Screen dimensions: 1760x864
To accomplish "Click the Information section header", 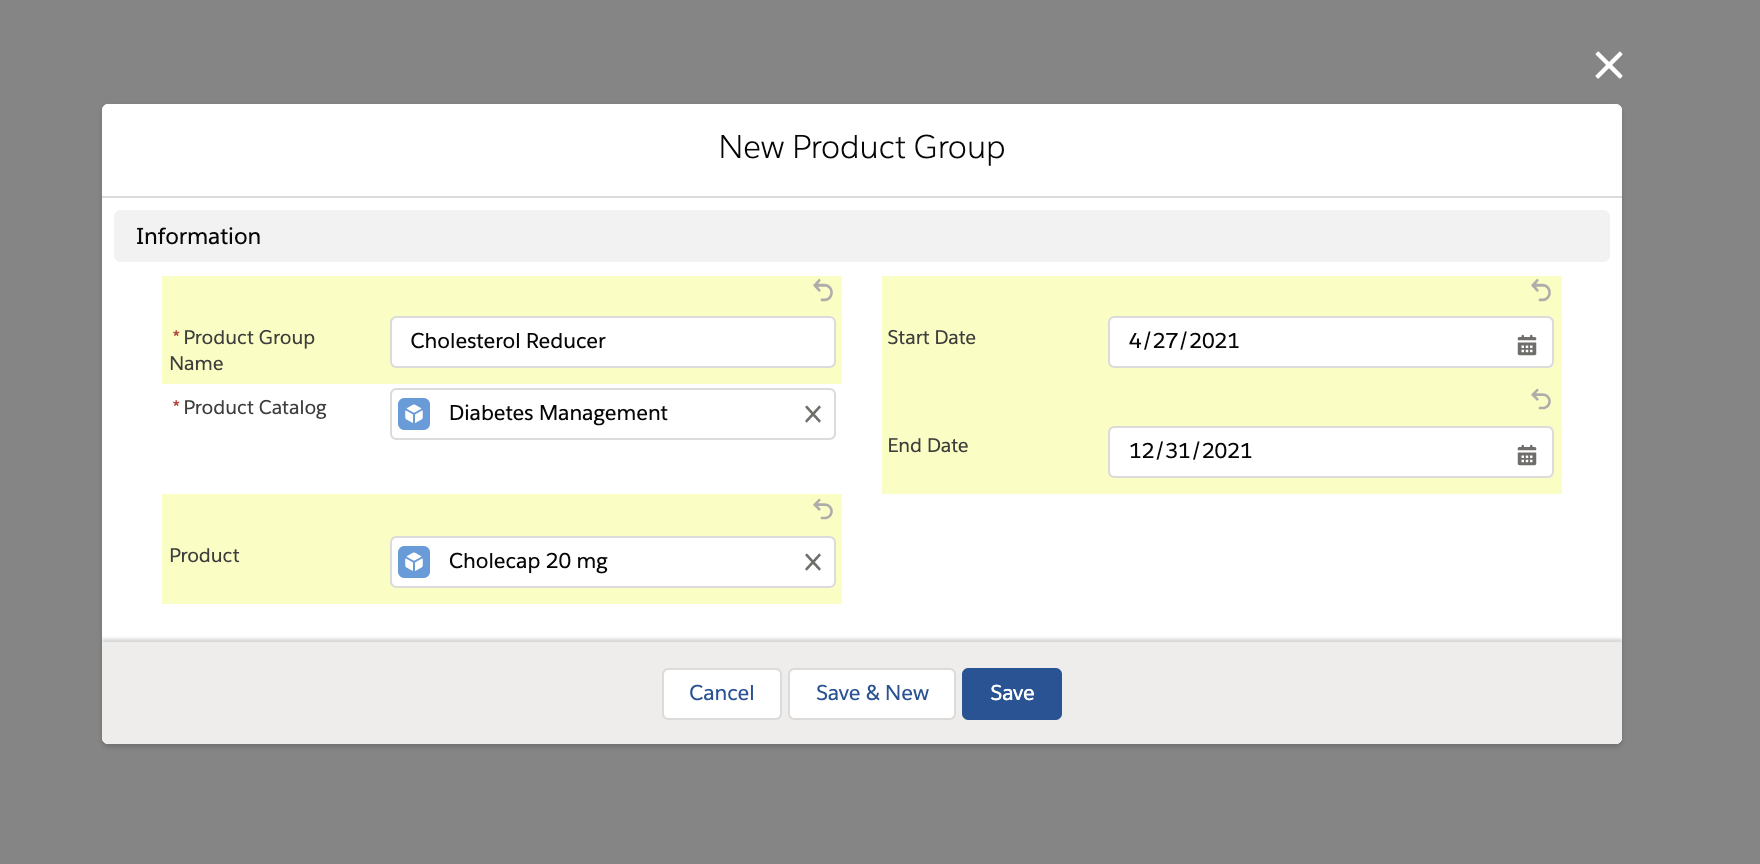I will click(x=198, y=236).
